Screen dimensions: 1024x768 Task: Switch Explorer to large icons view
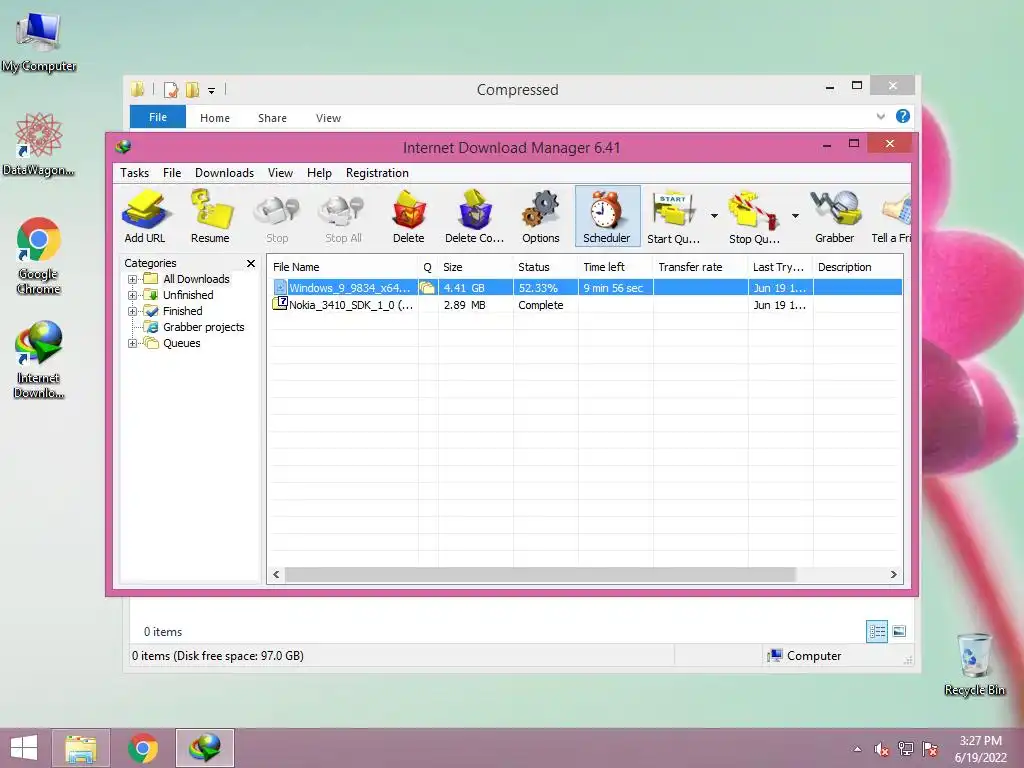pyautogui.click(x=899, y=632)
